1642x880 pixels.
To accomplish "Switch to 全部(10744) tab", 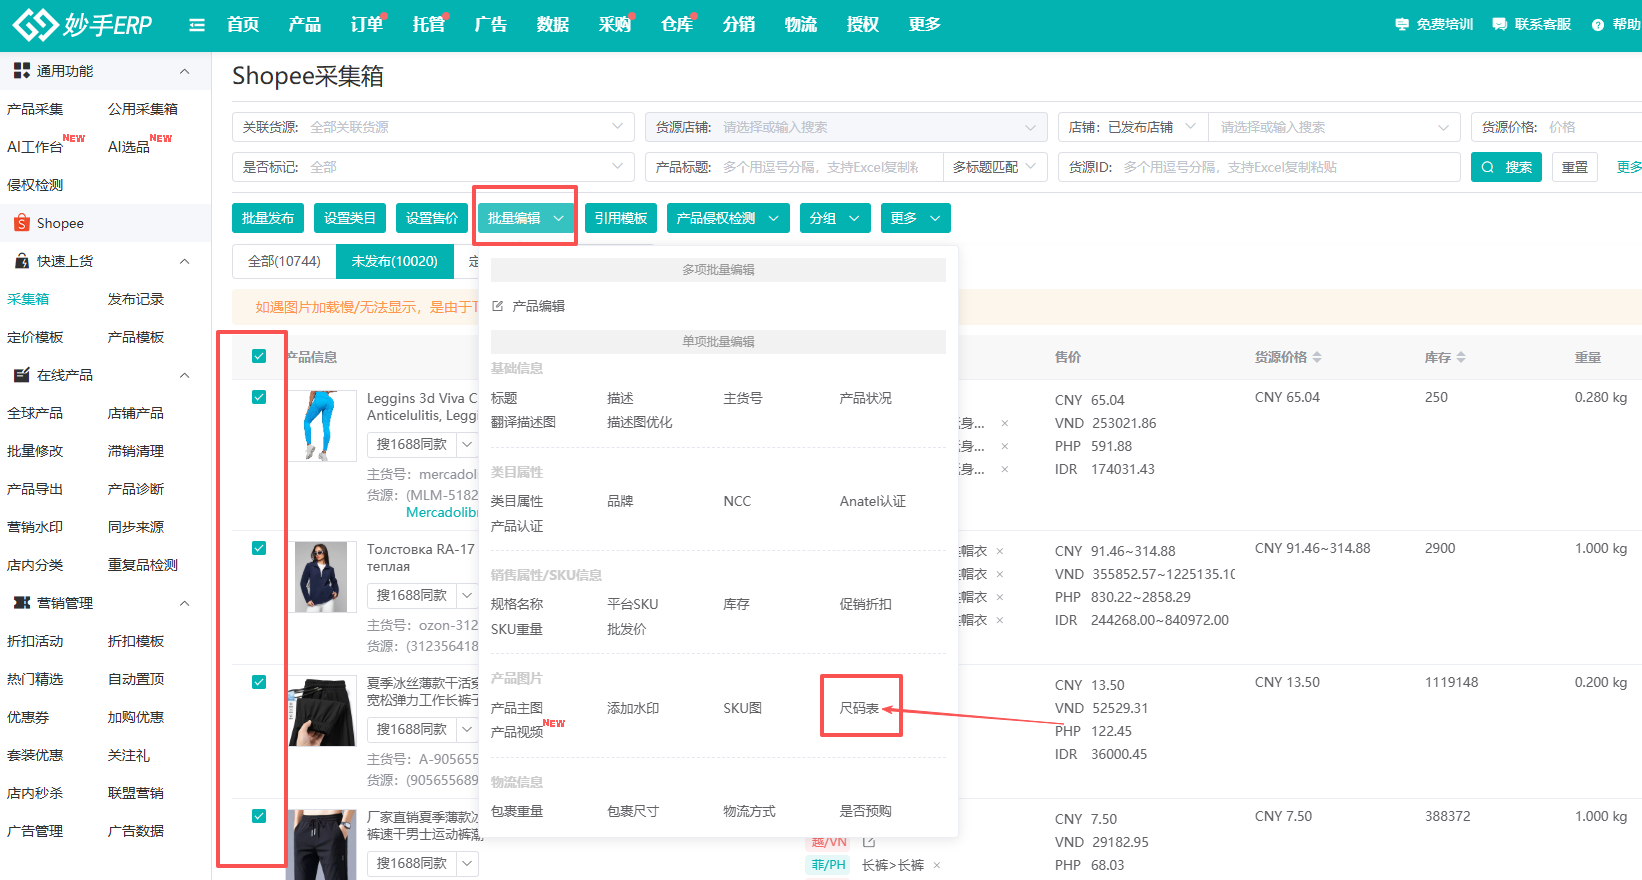I will click(x=284, y=261).
